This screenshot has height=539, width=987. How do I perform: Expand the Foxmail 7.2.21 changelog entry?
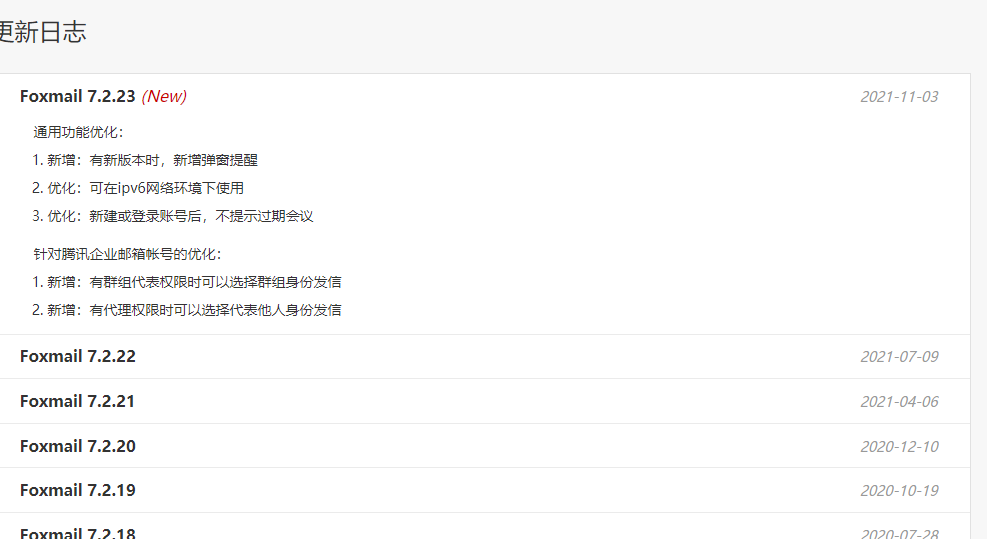tap(77, 401)
